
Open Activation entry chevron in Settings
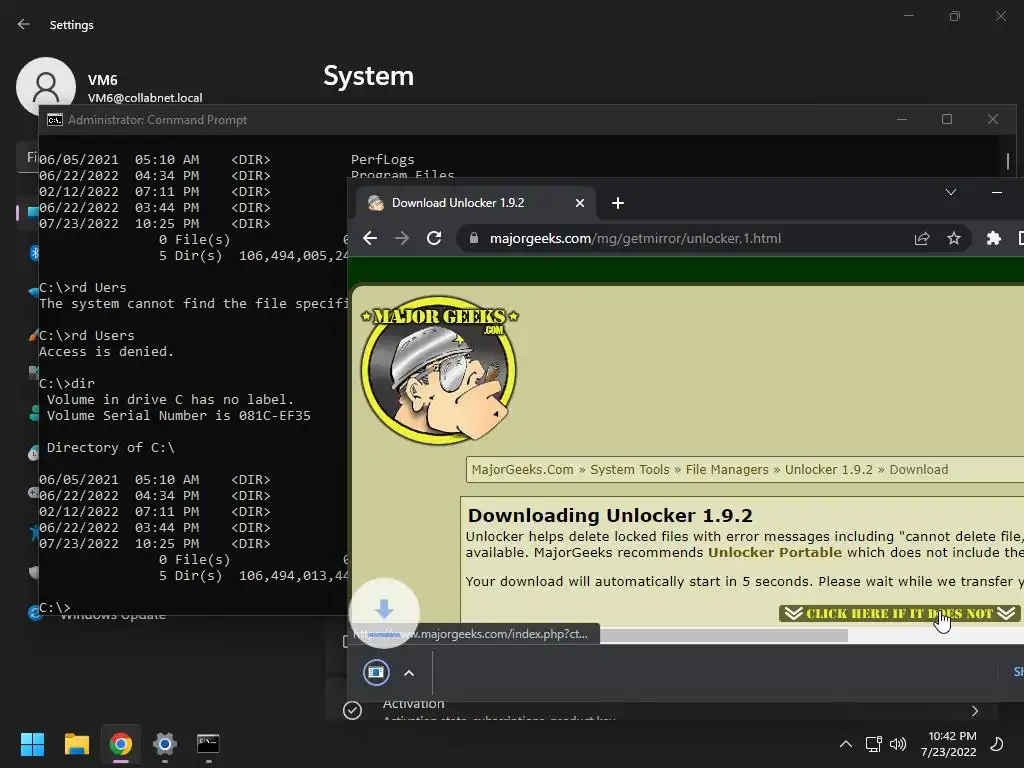pyautogui.click(x=975, y=711)
